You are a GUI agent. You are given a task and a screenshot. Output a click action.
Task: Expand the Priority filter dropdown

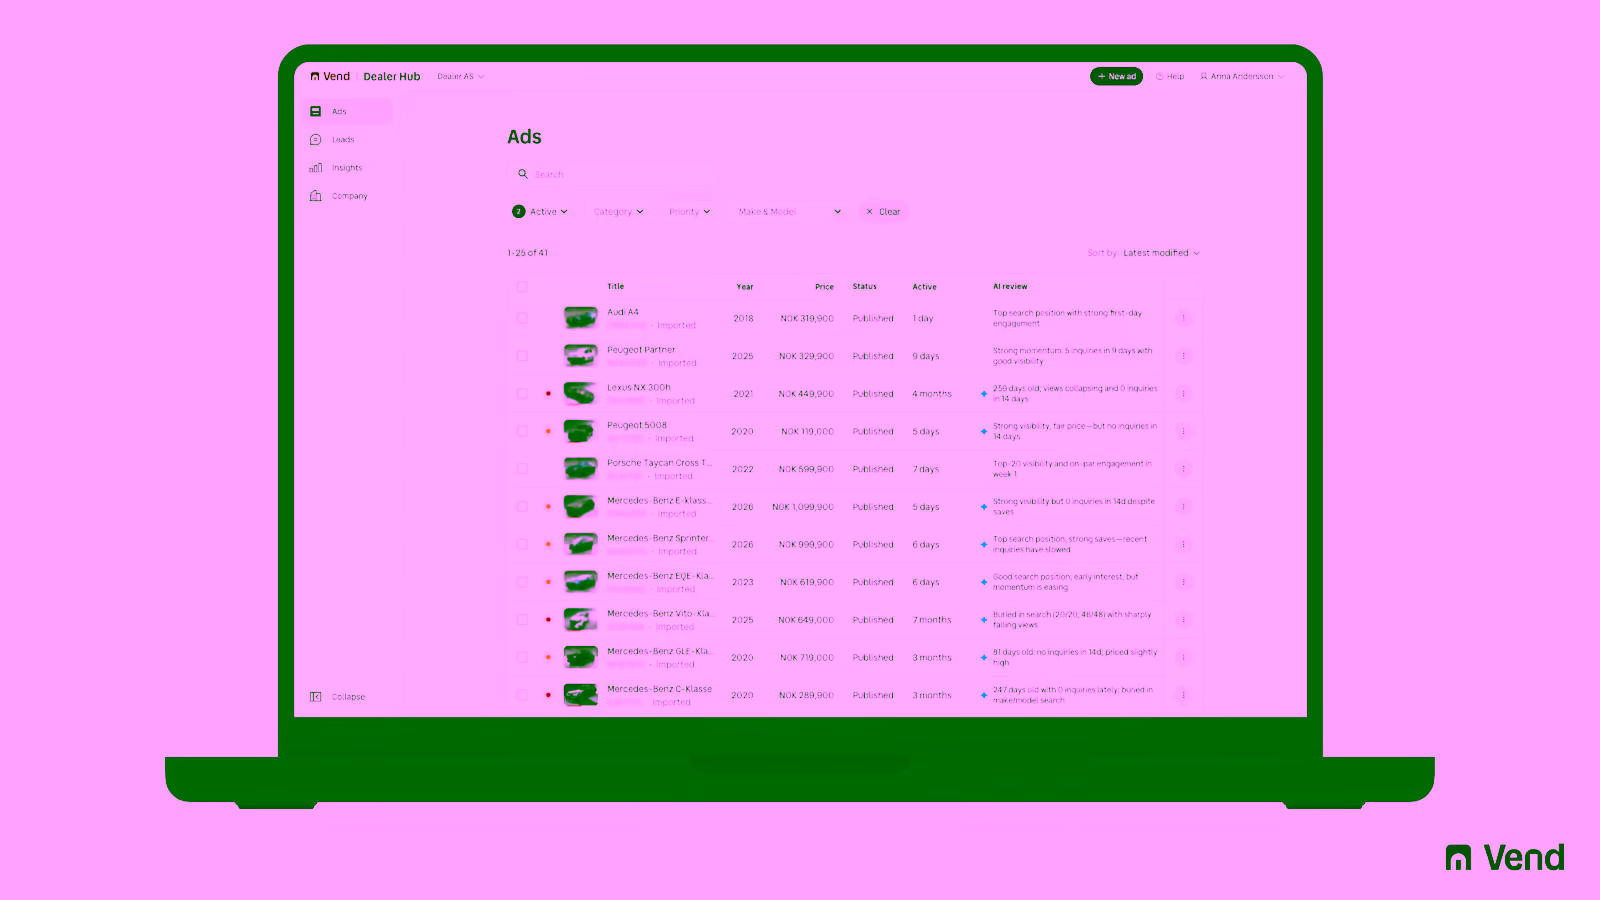pos(690,212)
